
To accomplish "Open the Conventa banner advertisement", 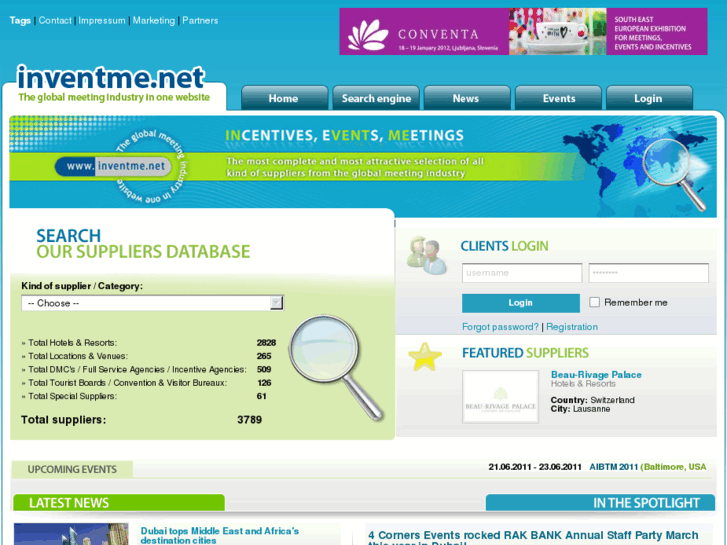I will (x=523, y=32).
